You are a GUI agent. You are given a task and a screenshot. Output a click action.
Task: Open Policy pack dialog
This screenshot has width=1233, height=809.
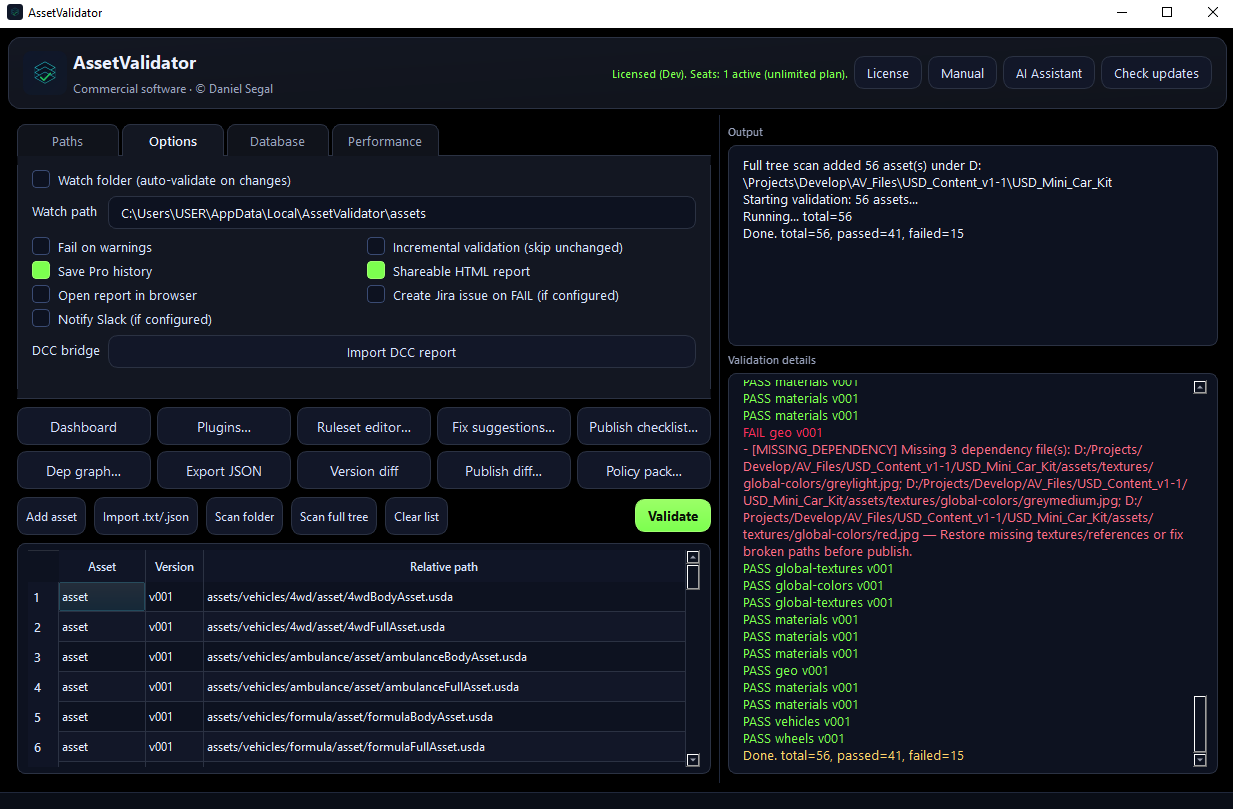644,471
